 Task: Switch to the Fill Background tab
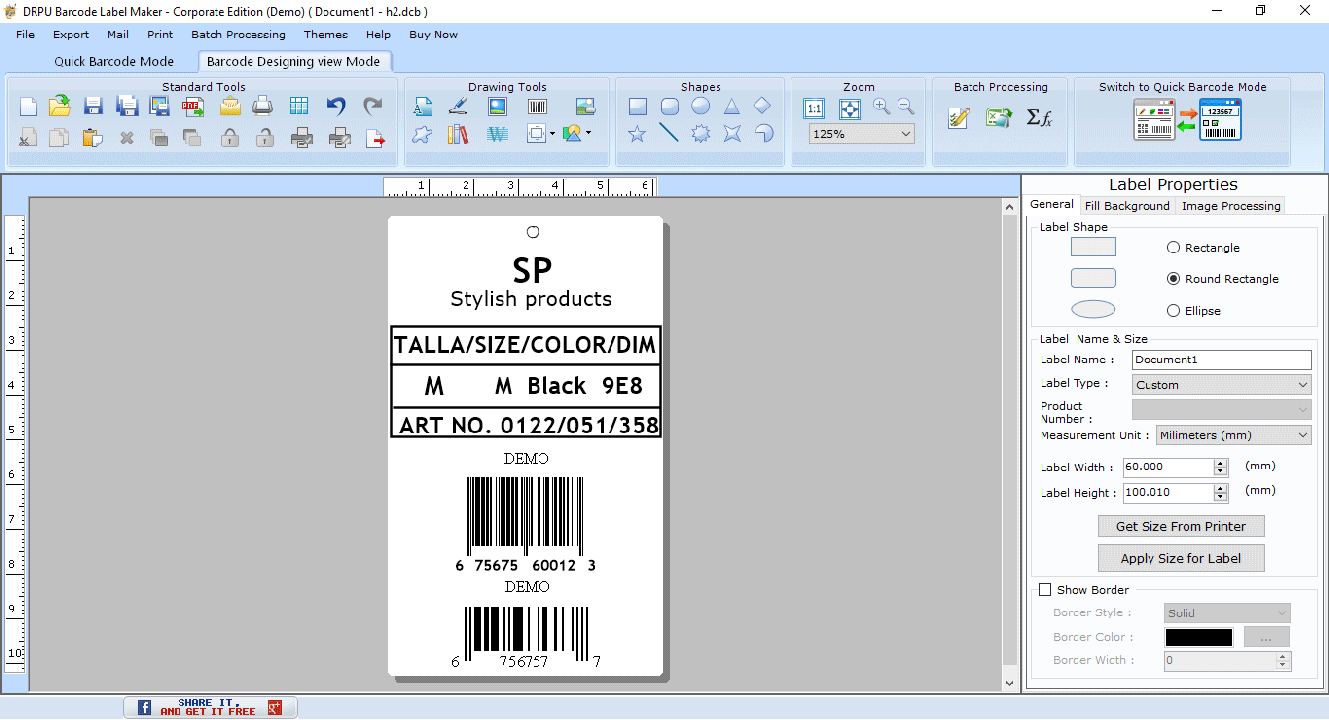coord(1127,205)
